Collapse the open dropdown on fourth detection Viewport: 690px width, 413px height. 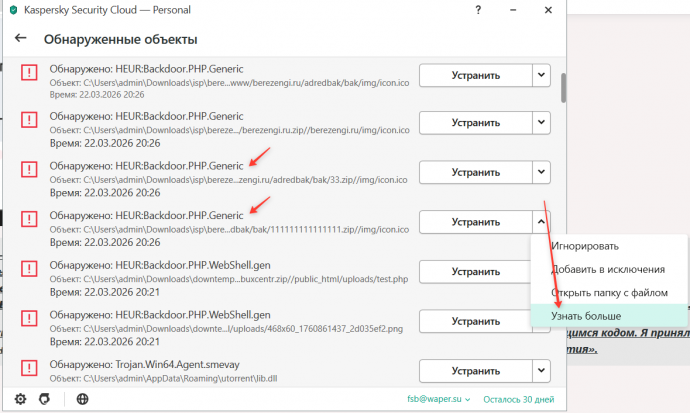(541, 221)
